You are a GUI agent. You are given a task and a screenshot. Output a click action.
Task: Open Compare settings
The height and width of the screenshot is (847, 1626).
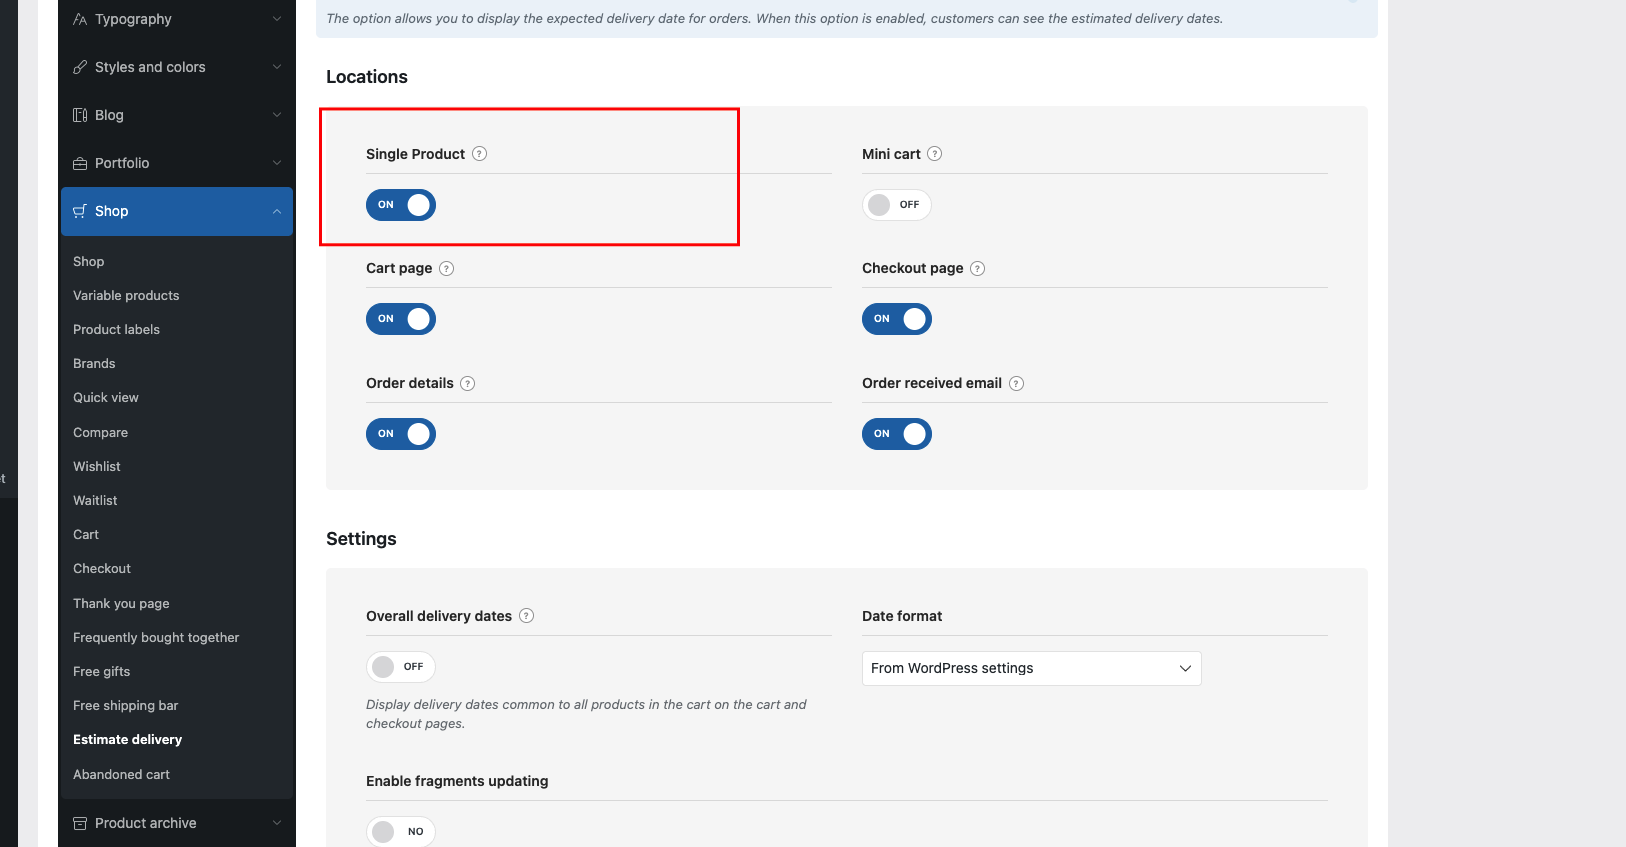(x=100, y=432)
